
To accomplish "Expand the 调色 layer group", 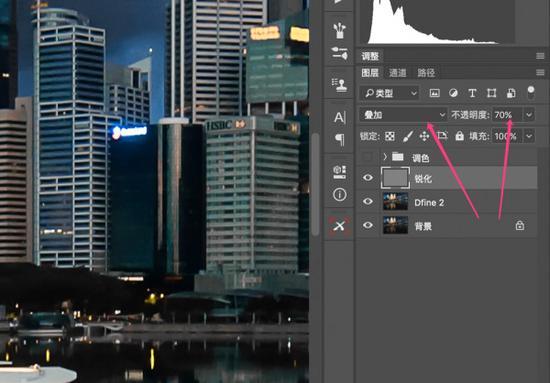I will pos(385,157).
